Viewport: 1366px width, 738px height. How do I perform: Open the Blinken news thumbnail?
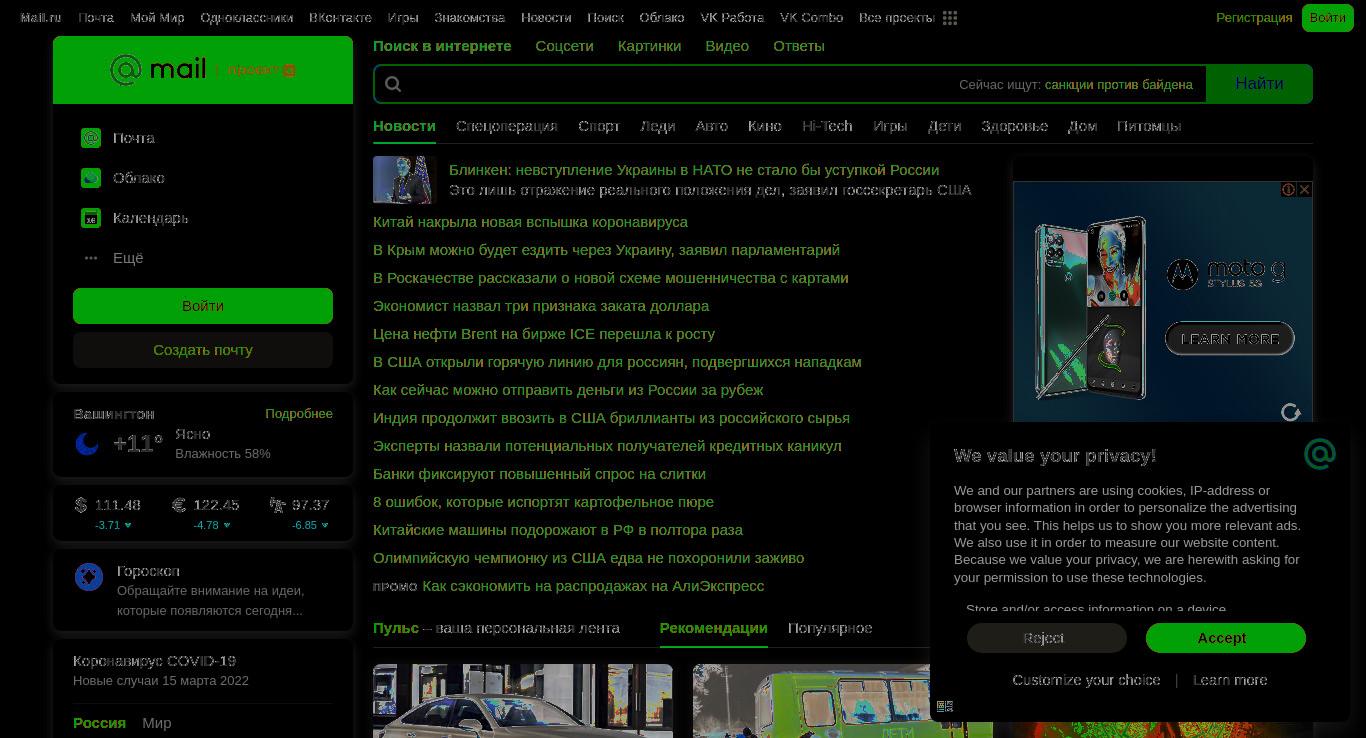coord(405,180)
